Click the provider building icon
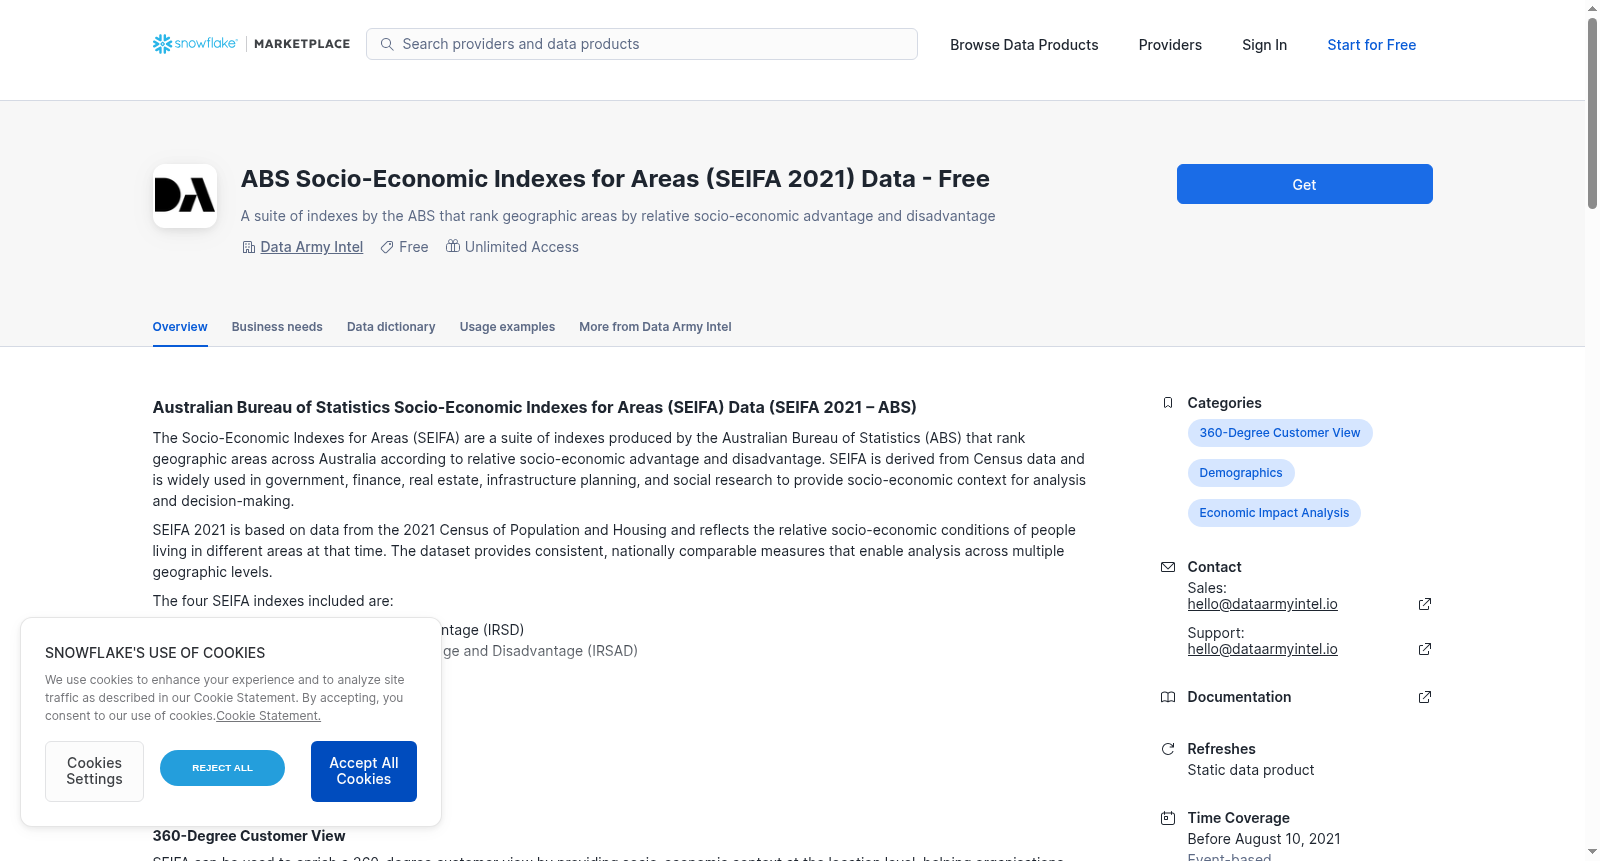Viewport: 1600px width, 861px height. coord(249,247)
